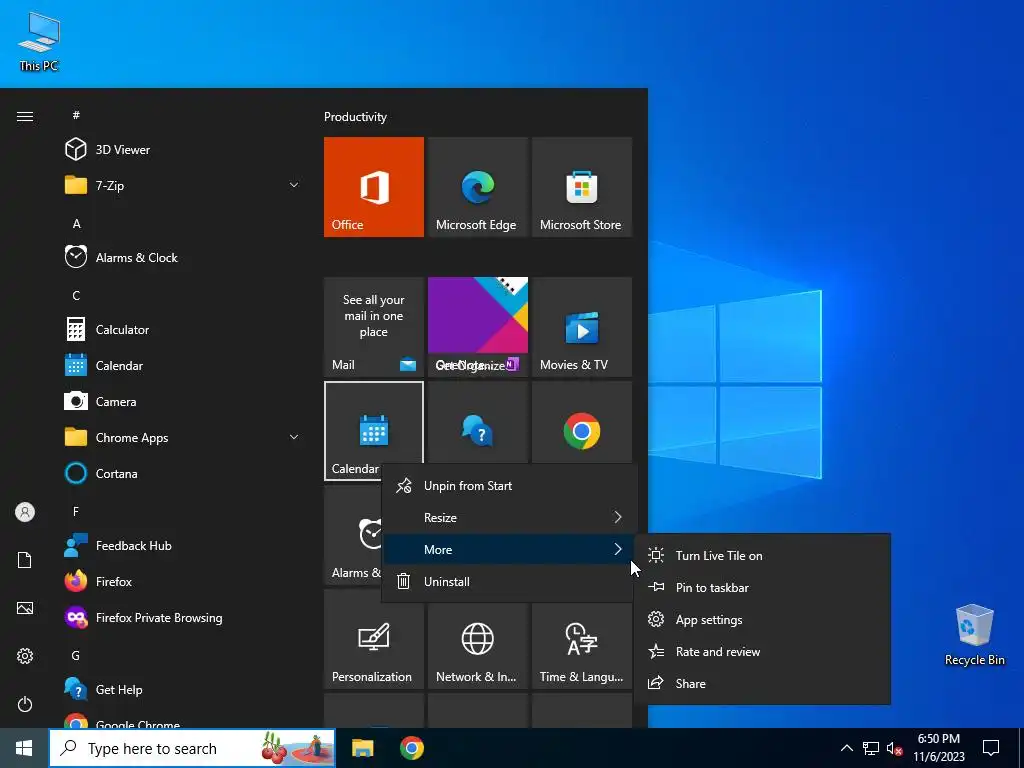Open Pictures from the Start sidebar
1024x768 pixels.
25,608
